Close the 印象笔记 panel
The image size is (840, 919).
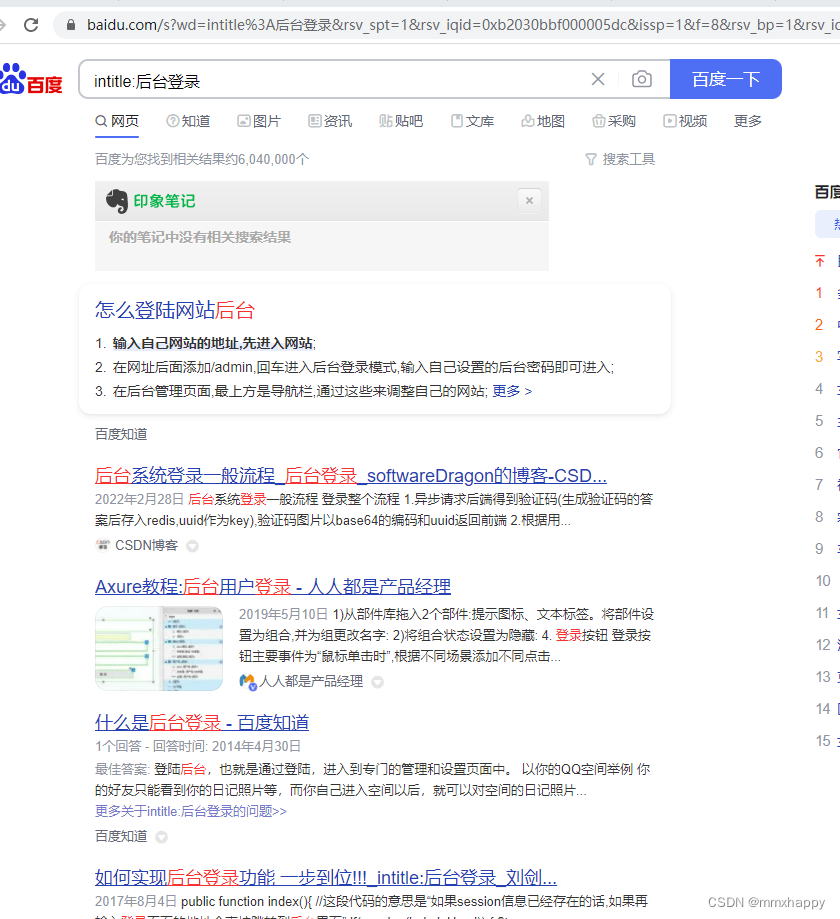click(x=529, y=201)
